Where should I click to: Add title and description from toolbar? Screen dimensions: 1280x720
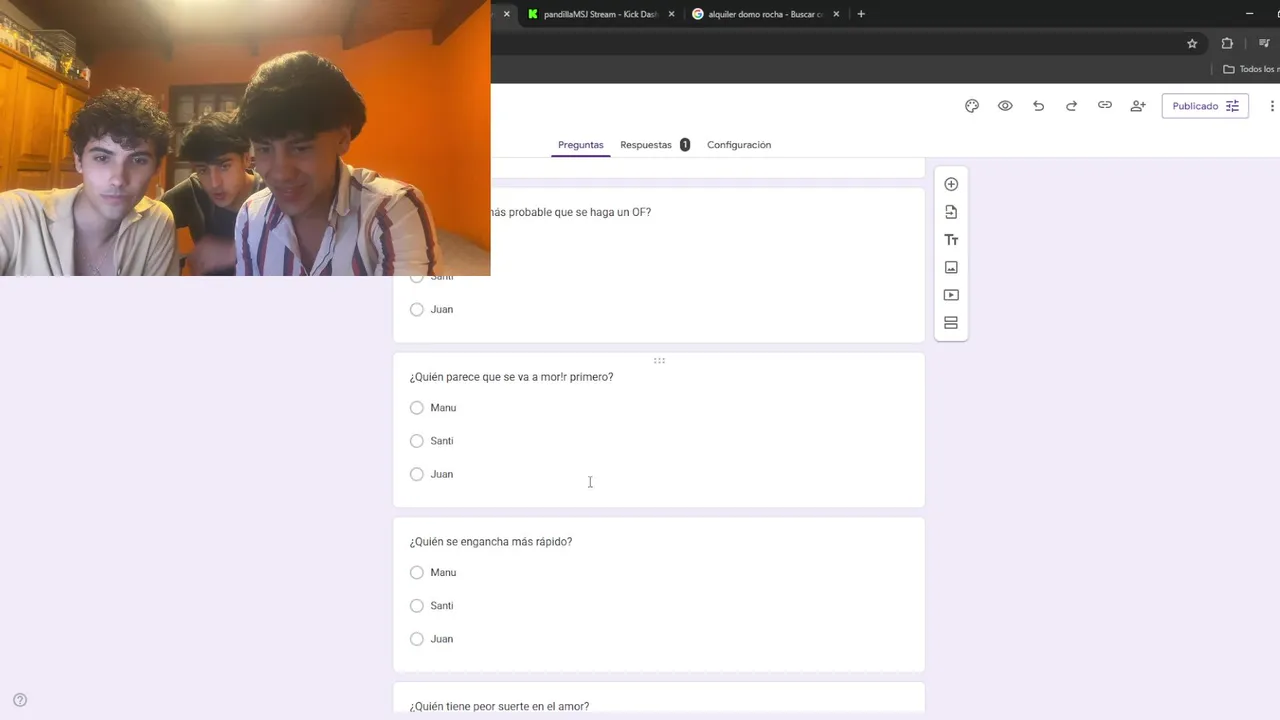951,240
